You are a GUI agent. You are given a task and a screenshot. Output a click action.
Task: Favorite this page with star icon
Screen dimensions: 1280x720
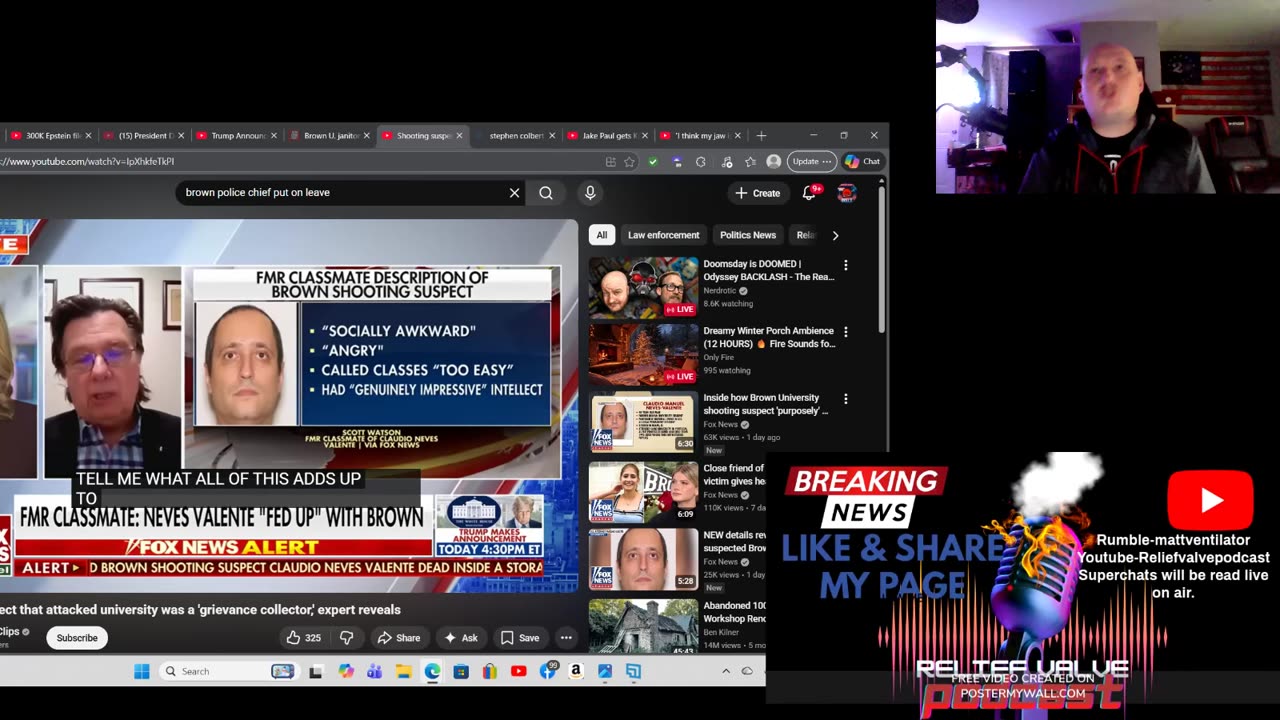point(629,161)
